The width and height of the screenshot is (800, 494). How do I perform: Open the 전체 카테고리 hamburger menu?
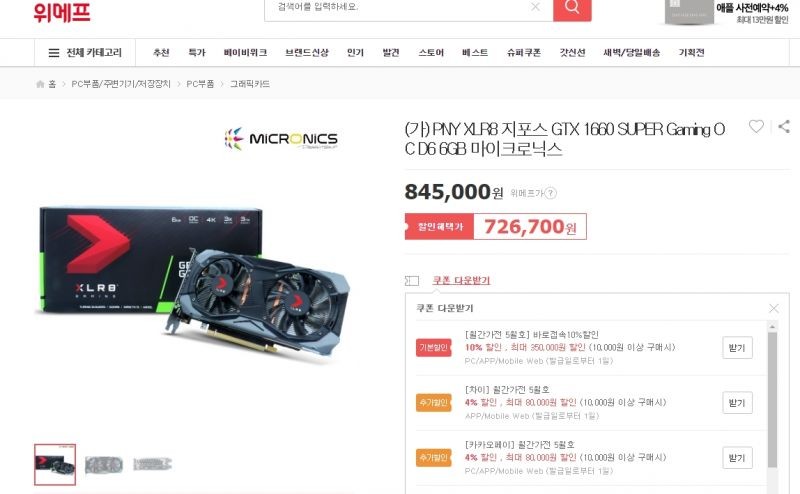[85, 53]
